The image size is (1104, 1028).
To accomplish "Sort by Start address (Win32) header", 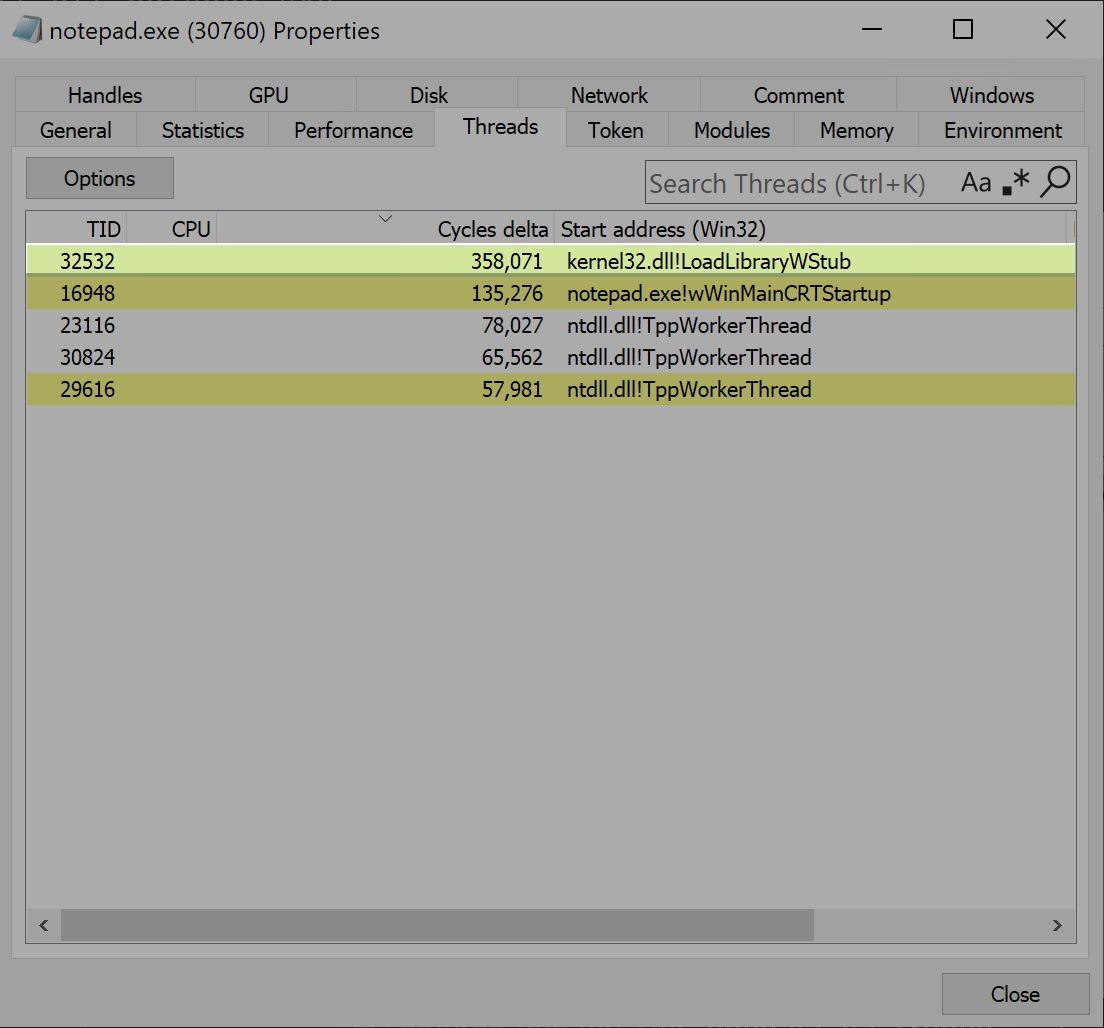I will (x=810, y=230).
